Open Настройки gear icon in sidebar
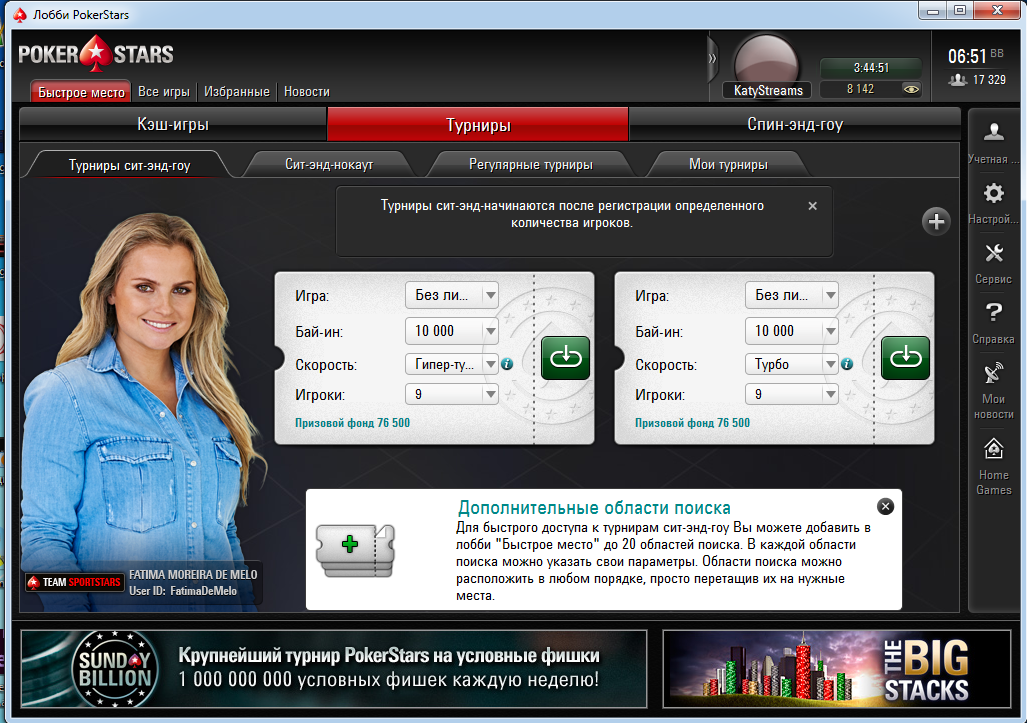Image resolution: width=1027 pixels, height=723 pixels. [994, 193]
